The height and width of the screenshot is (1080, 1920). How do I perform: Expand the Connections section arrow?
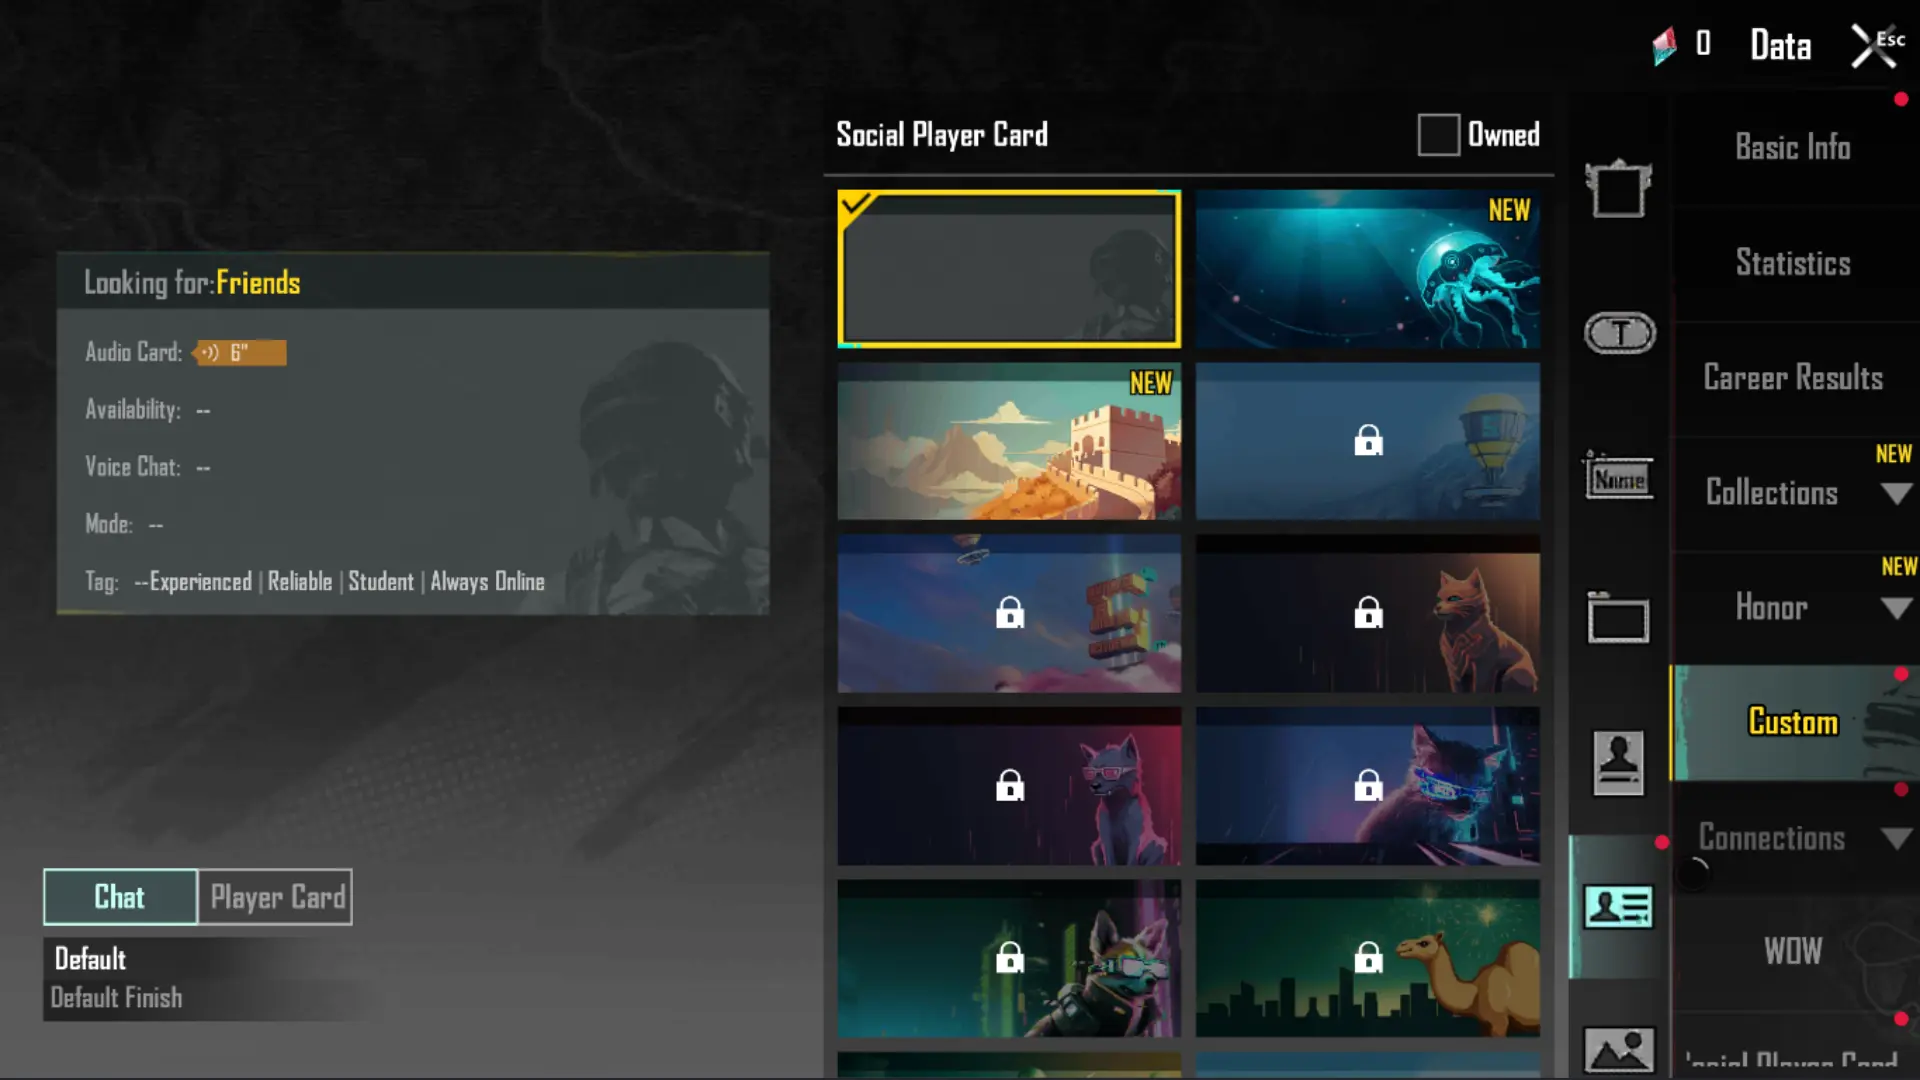(1896, 838)
